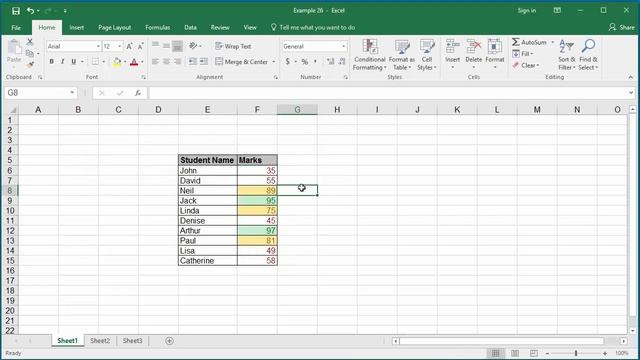
Task: Open the Sheet3 worksheet tab
Action: point(132,341)
